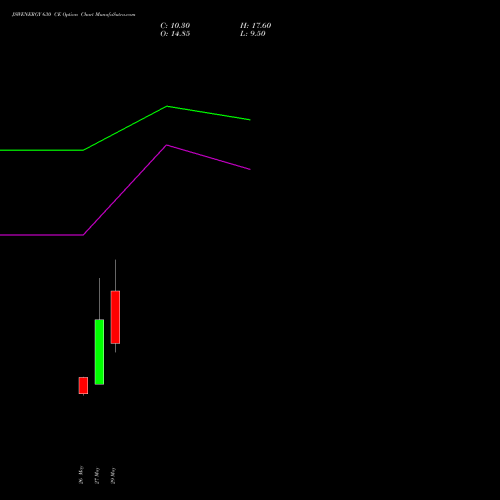Screen dimensions: 500x500
Task: Click the purple indicator line's peak
Action: coord(167,145)
